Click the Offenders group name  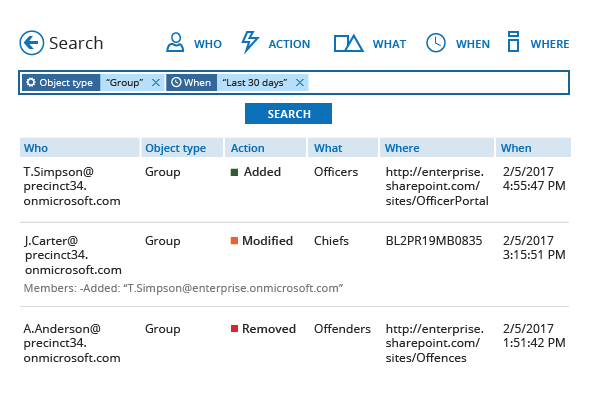342,329
